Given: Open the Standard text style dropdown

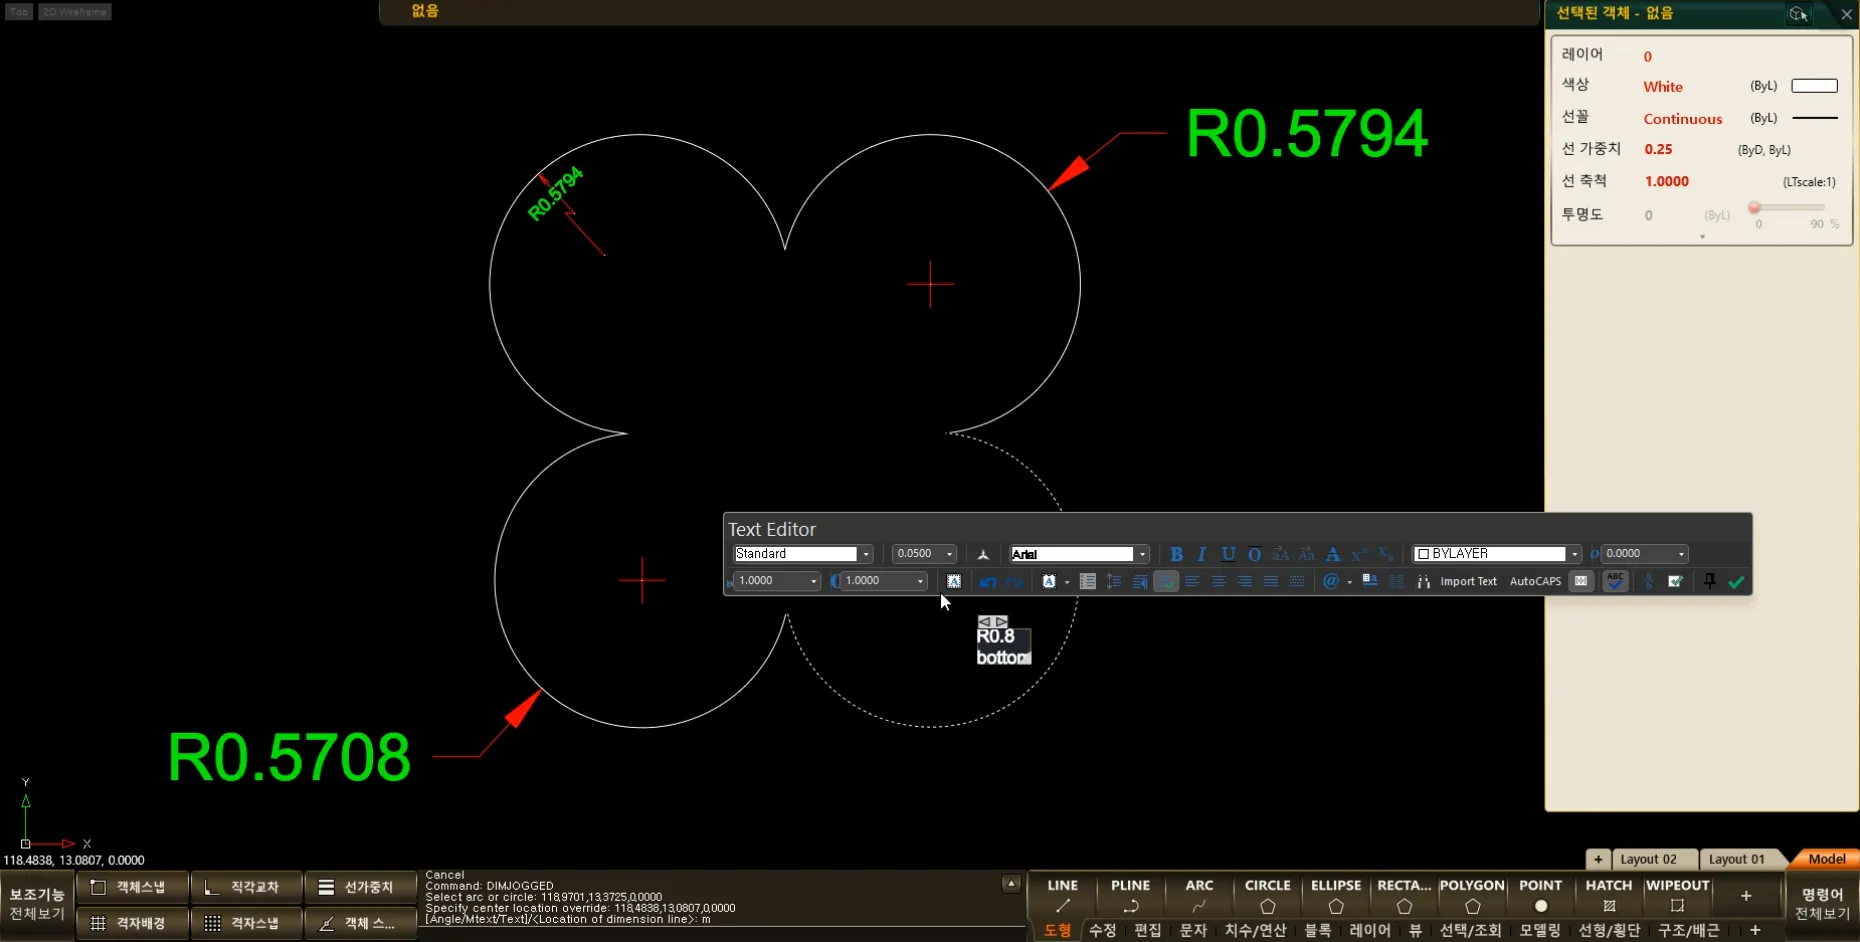Looking at the screenshot, I should pos(866,554).
